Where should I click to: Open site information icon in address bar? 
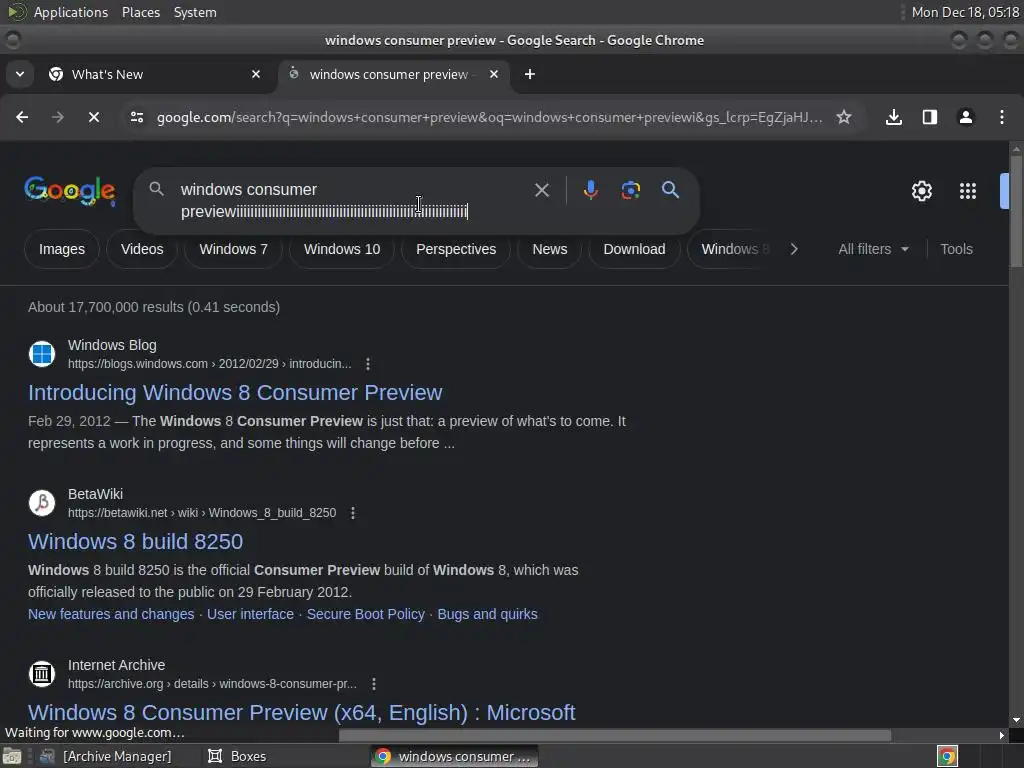coord(136,117)
